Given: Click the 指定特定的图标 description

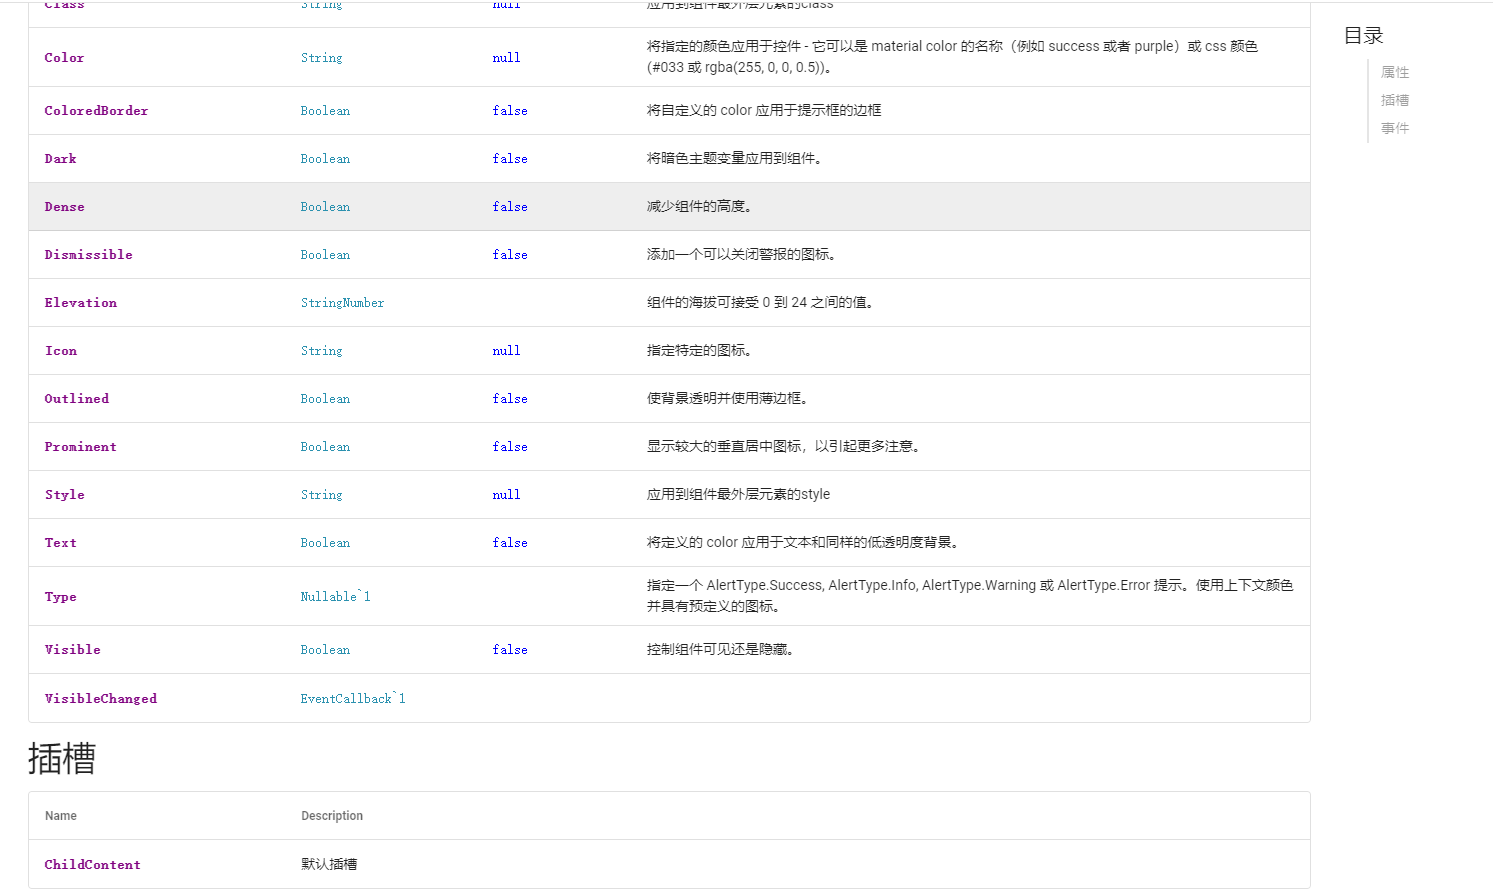Looking at the screenshot, I should click(x=699, y=350).
